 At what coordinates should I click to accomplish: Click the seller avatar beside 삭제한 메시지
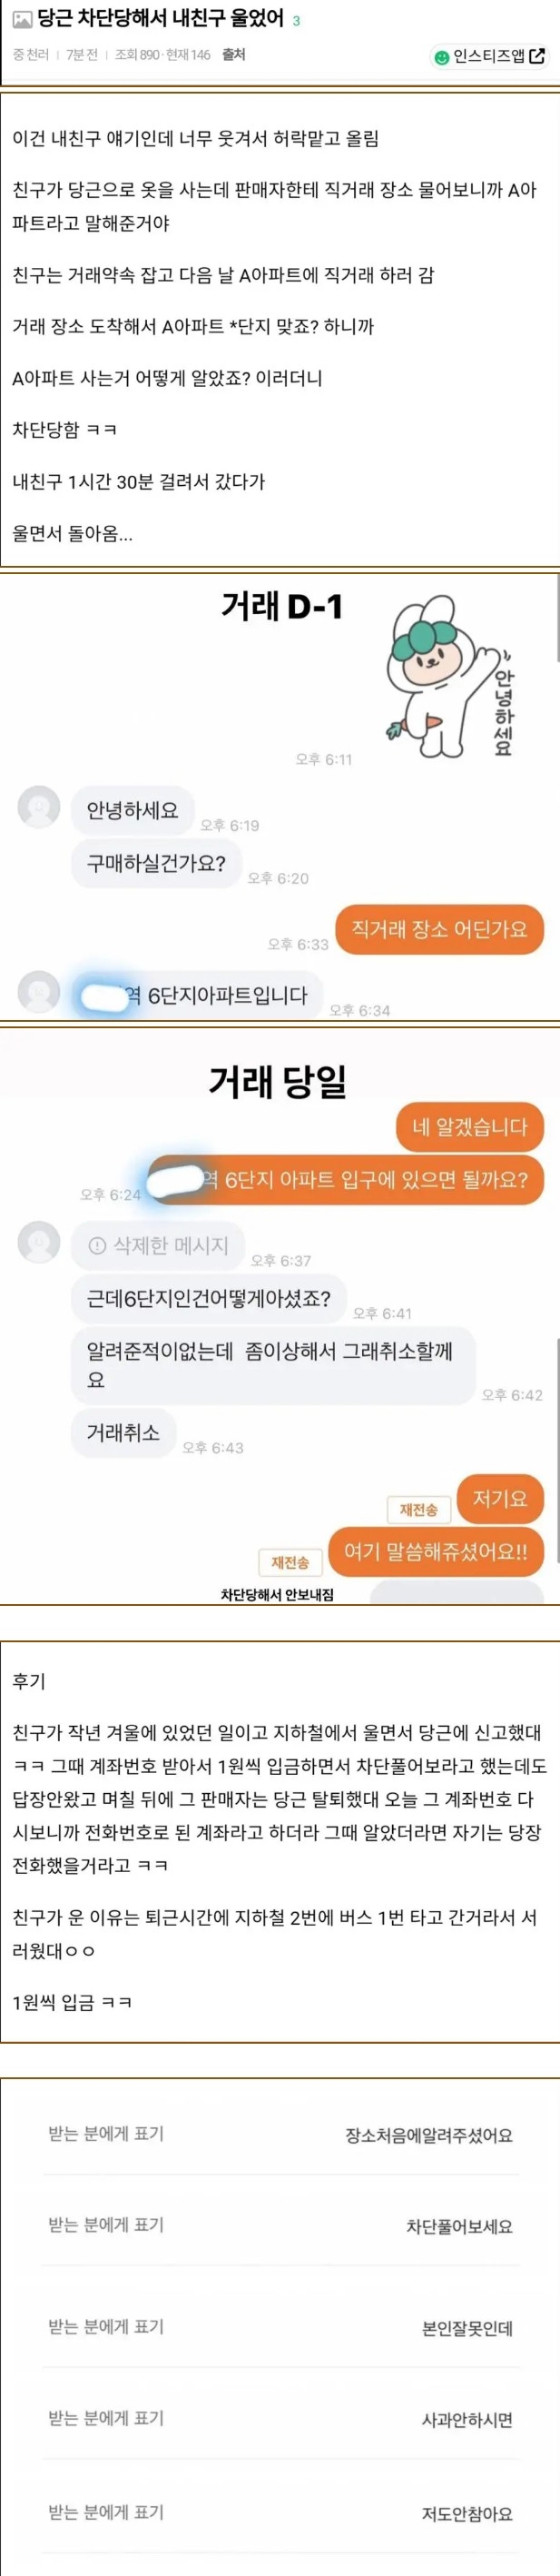[x=39, y=1242]
